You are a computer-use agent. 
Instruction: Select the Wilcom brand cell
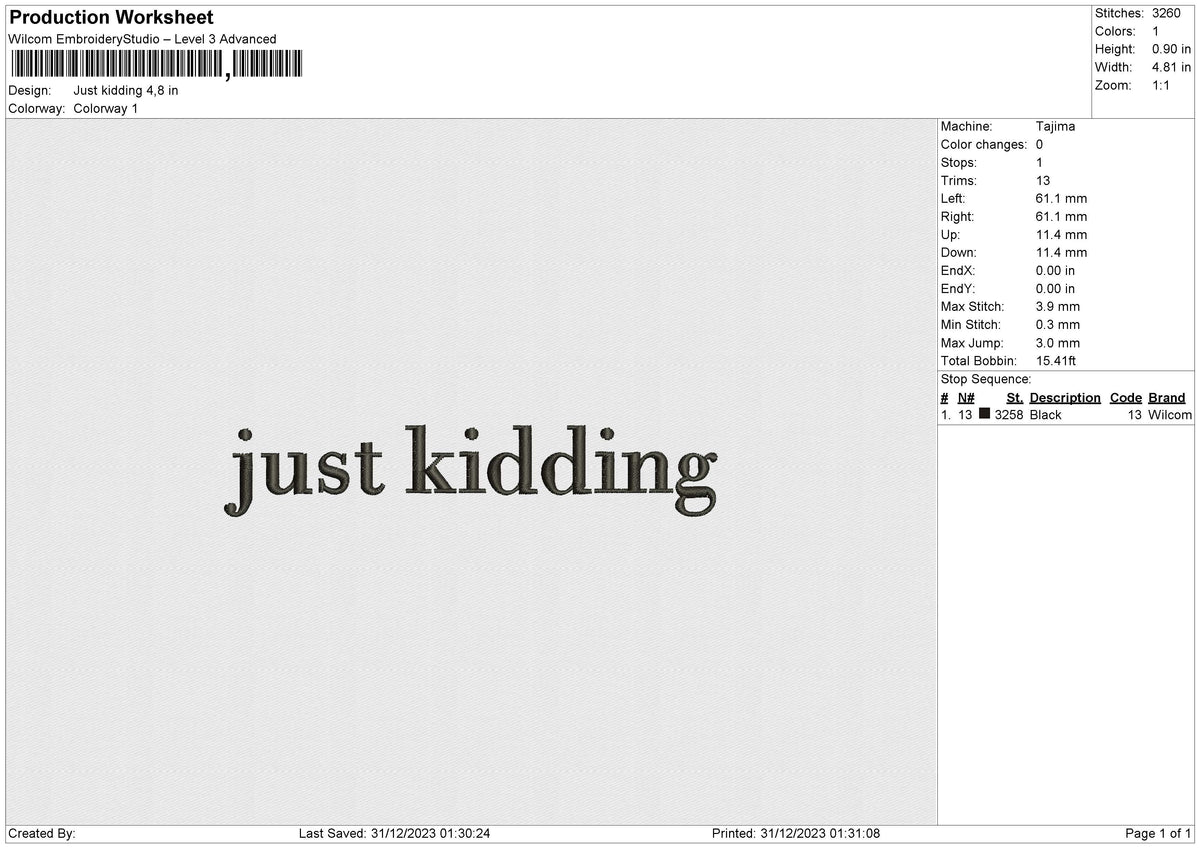tap(1170, 414)
